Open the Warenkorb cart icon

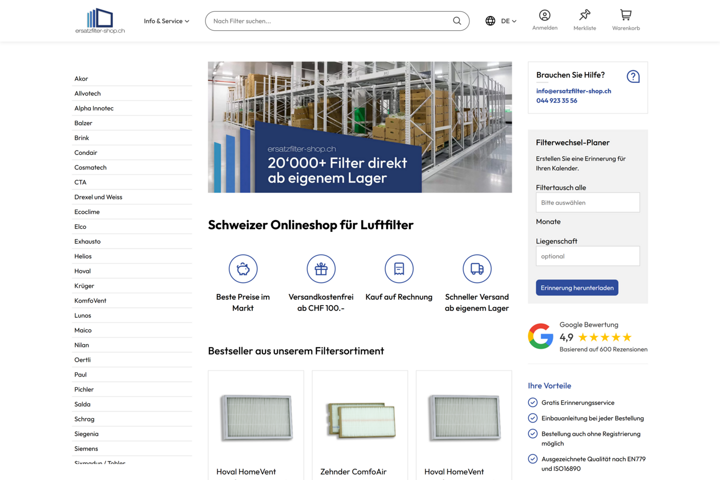coord(625,15)
